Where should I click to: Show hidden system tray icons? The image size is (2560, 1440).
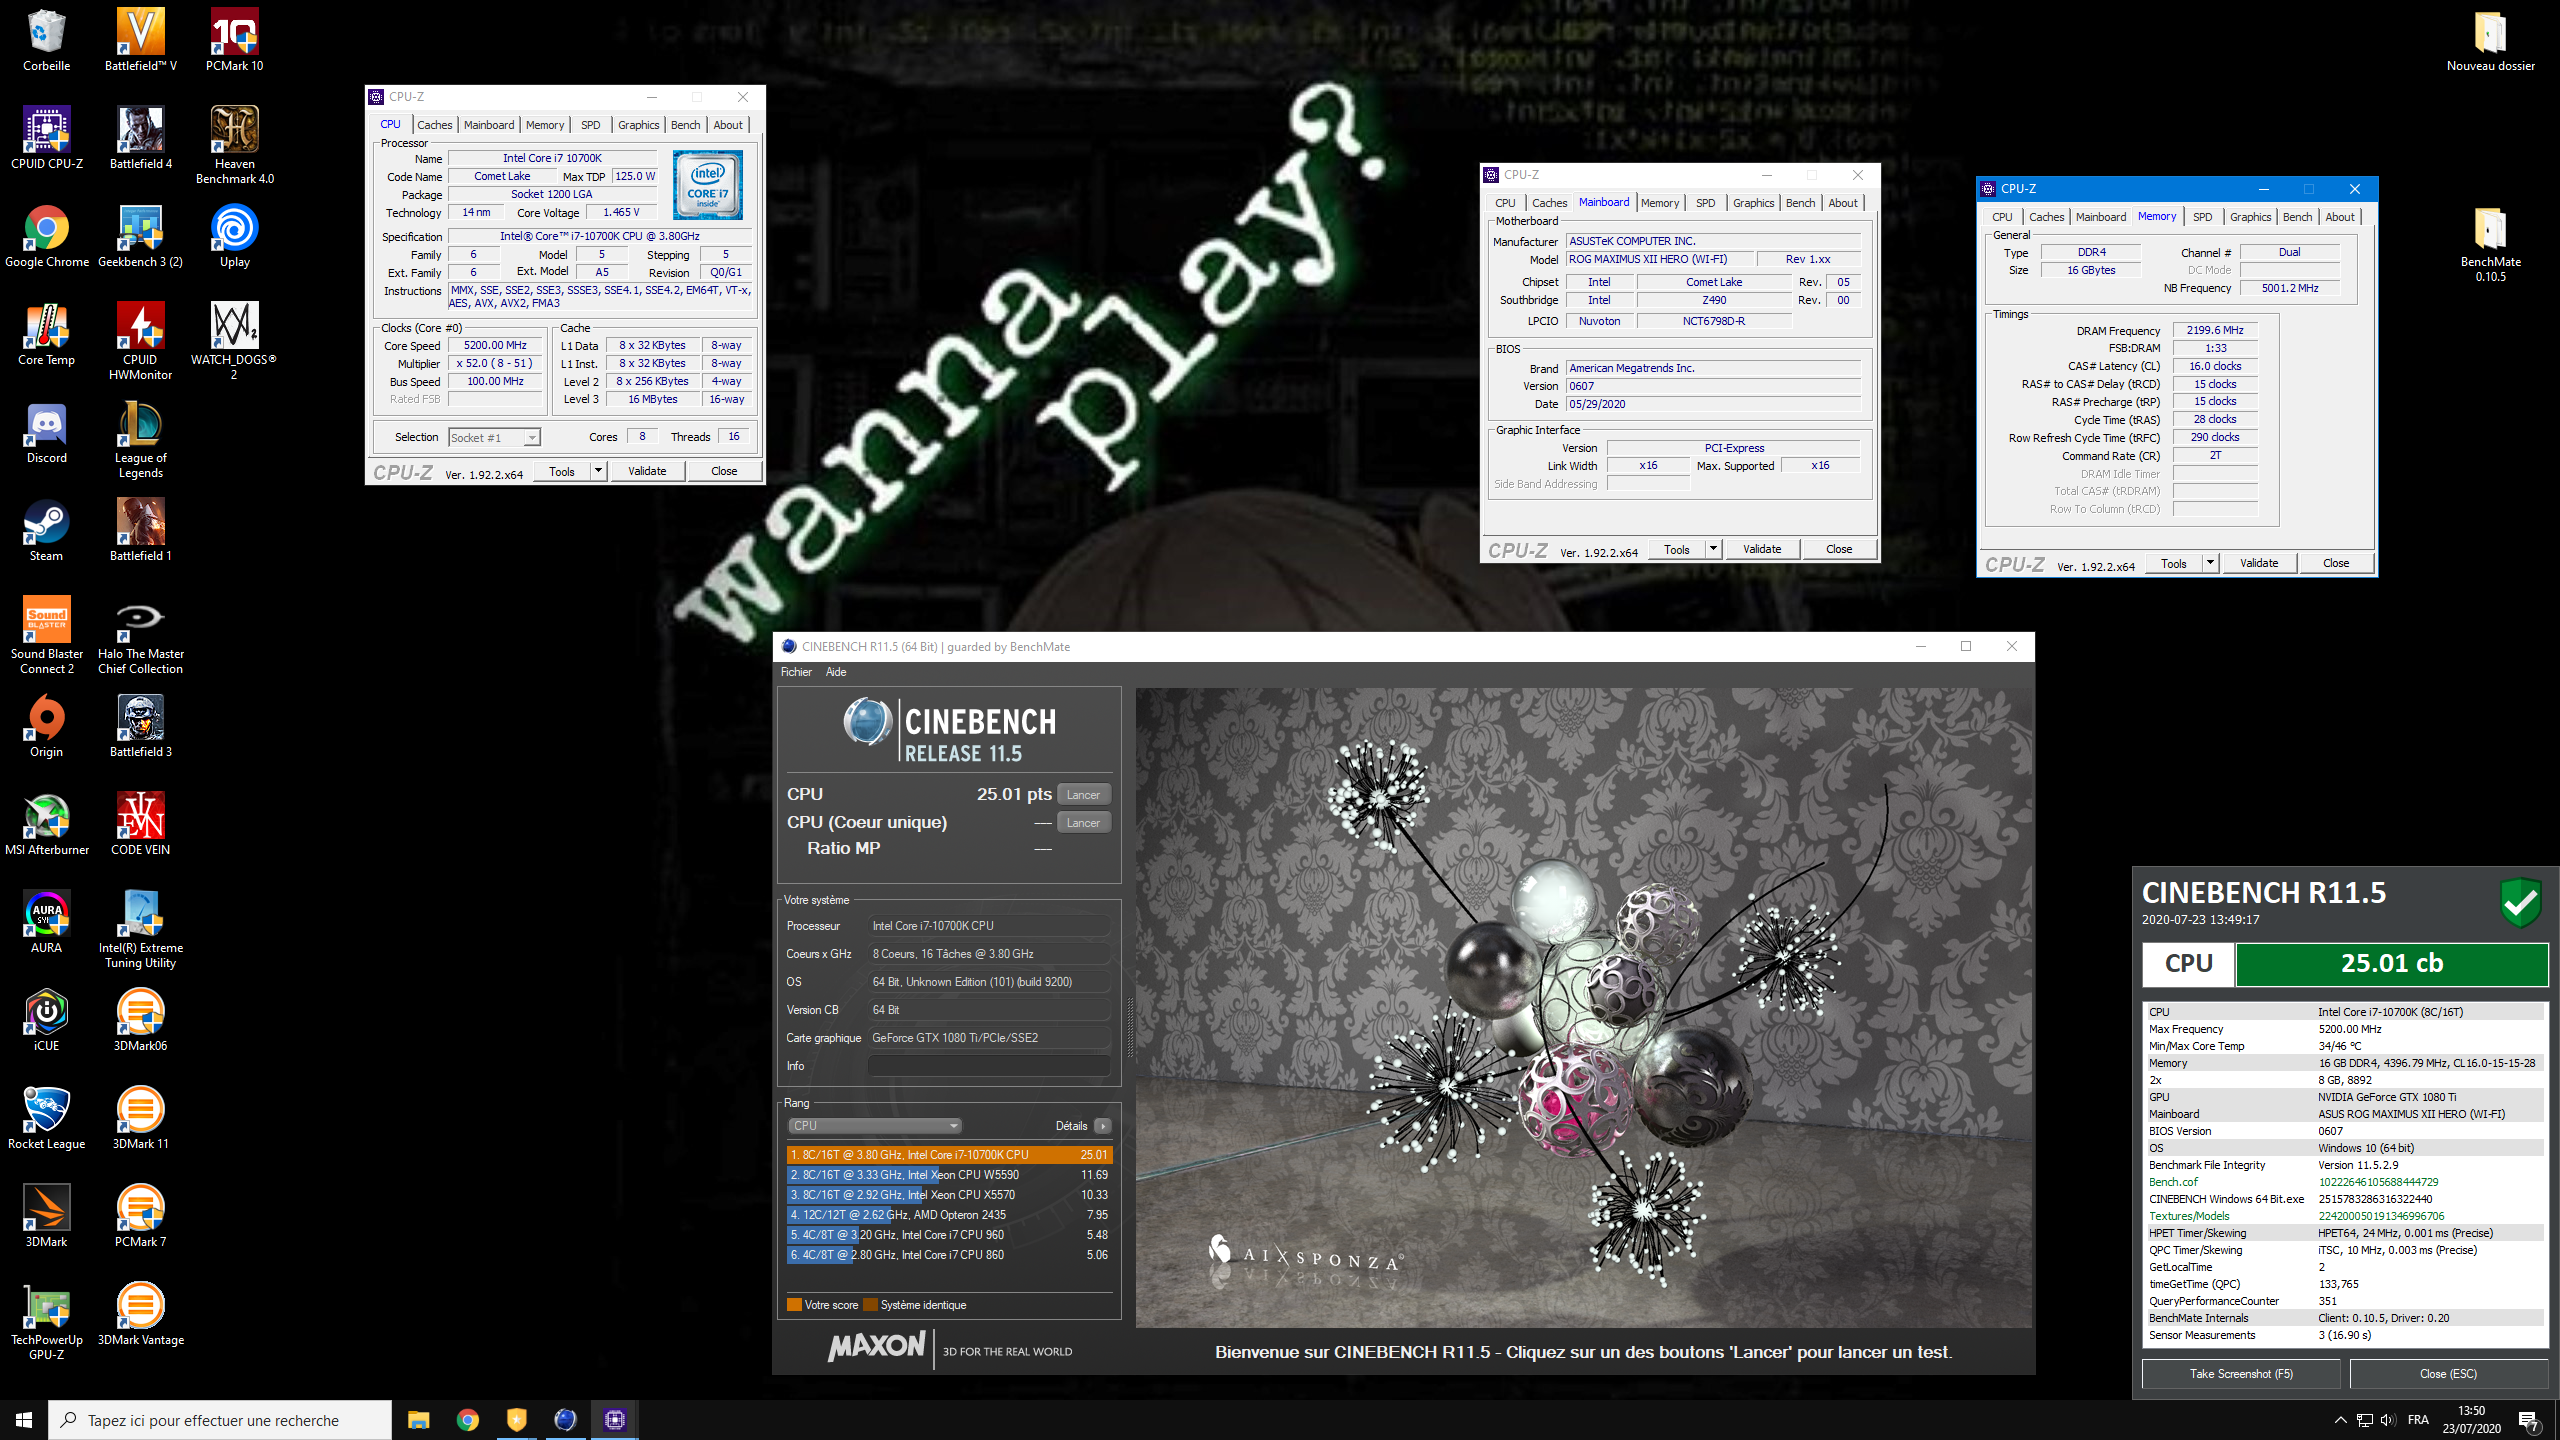pyautogui.click(x=2340, y=1420)
